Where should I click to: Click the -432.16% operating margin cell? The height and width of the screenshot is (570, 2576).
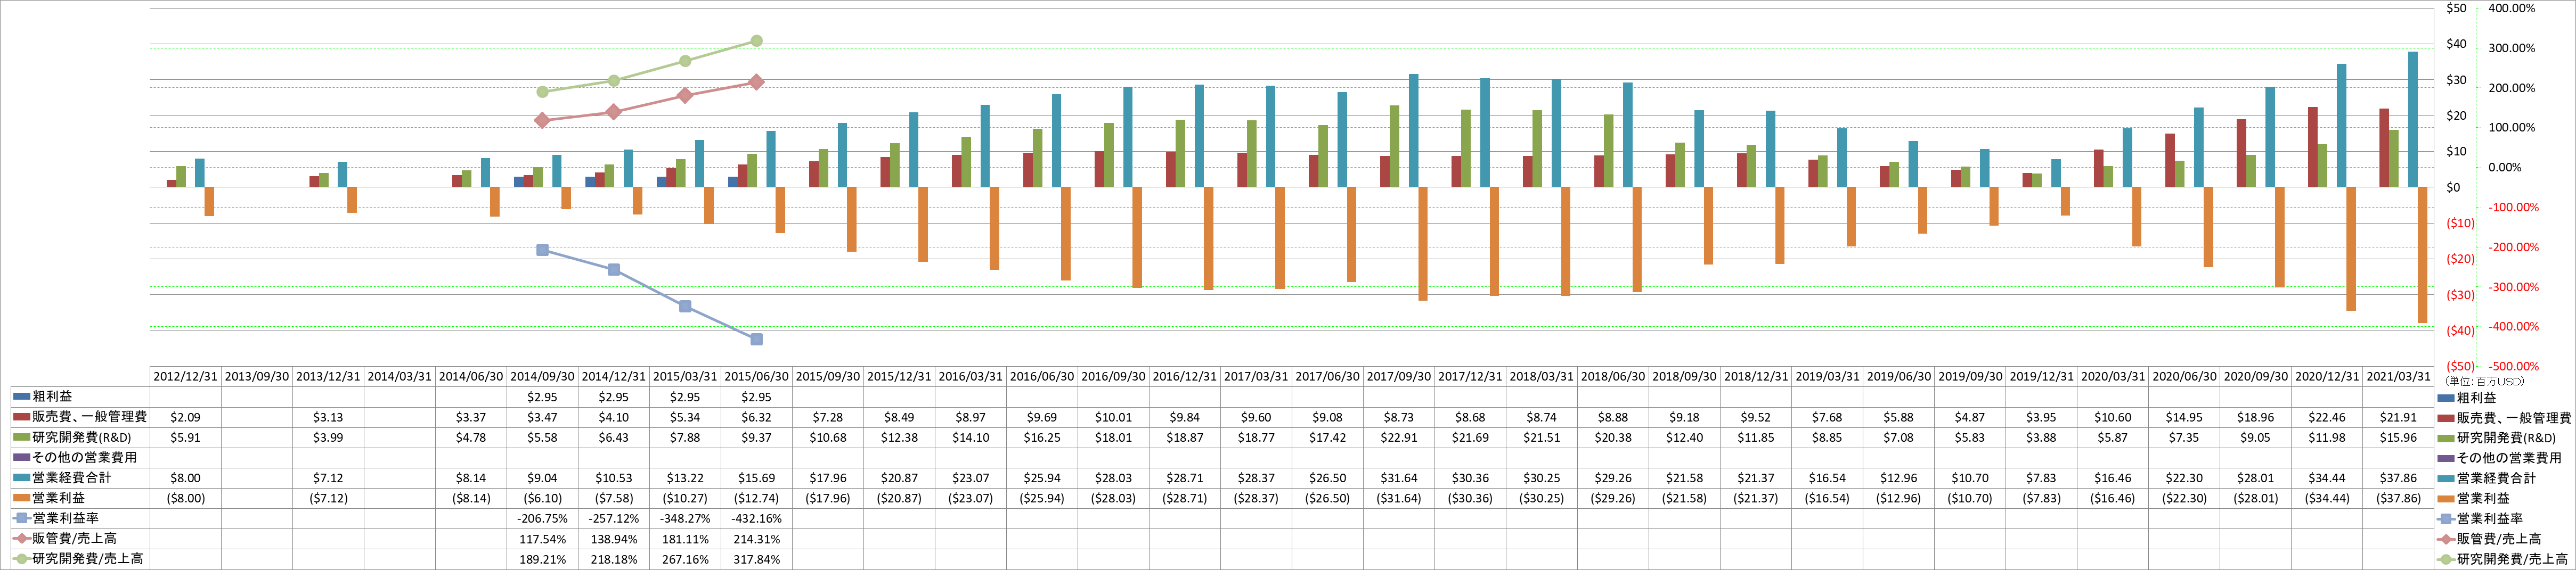point(756,518)
